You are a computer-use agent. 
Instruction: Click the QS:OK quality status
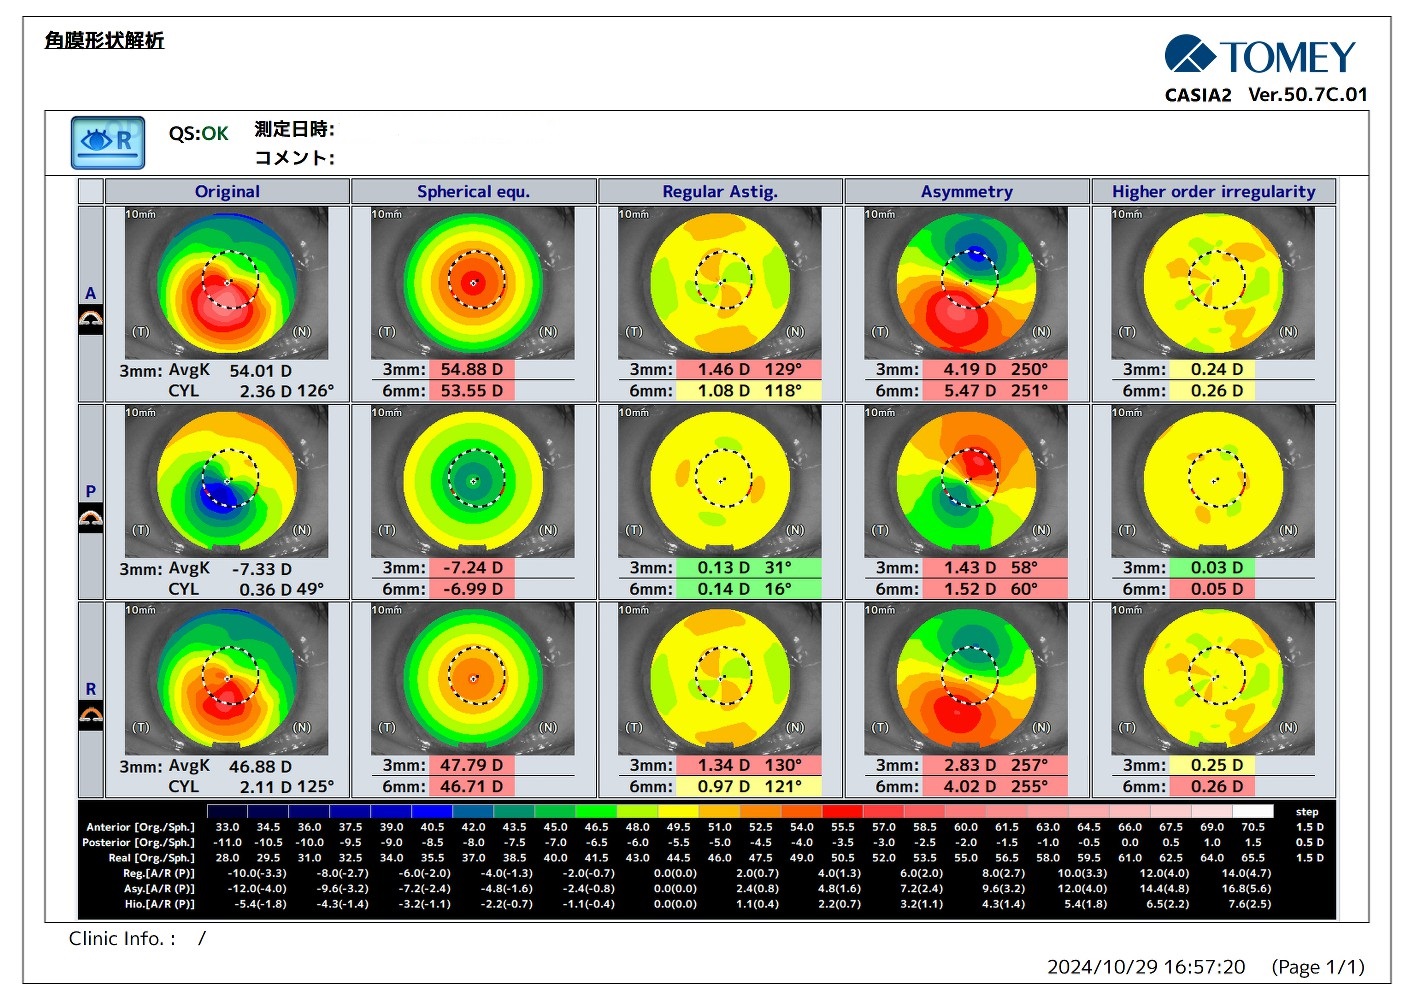[x=198, y=133]
